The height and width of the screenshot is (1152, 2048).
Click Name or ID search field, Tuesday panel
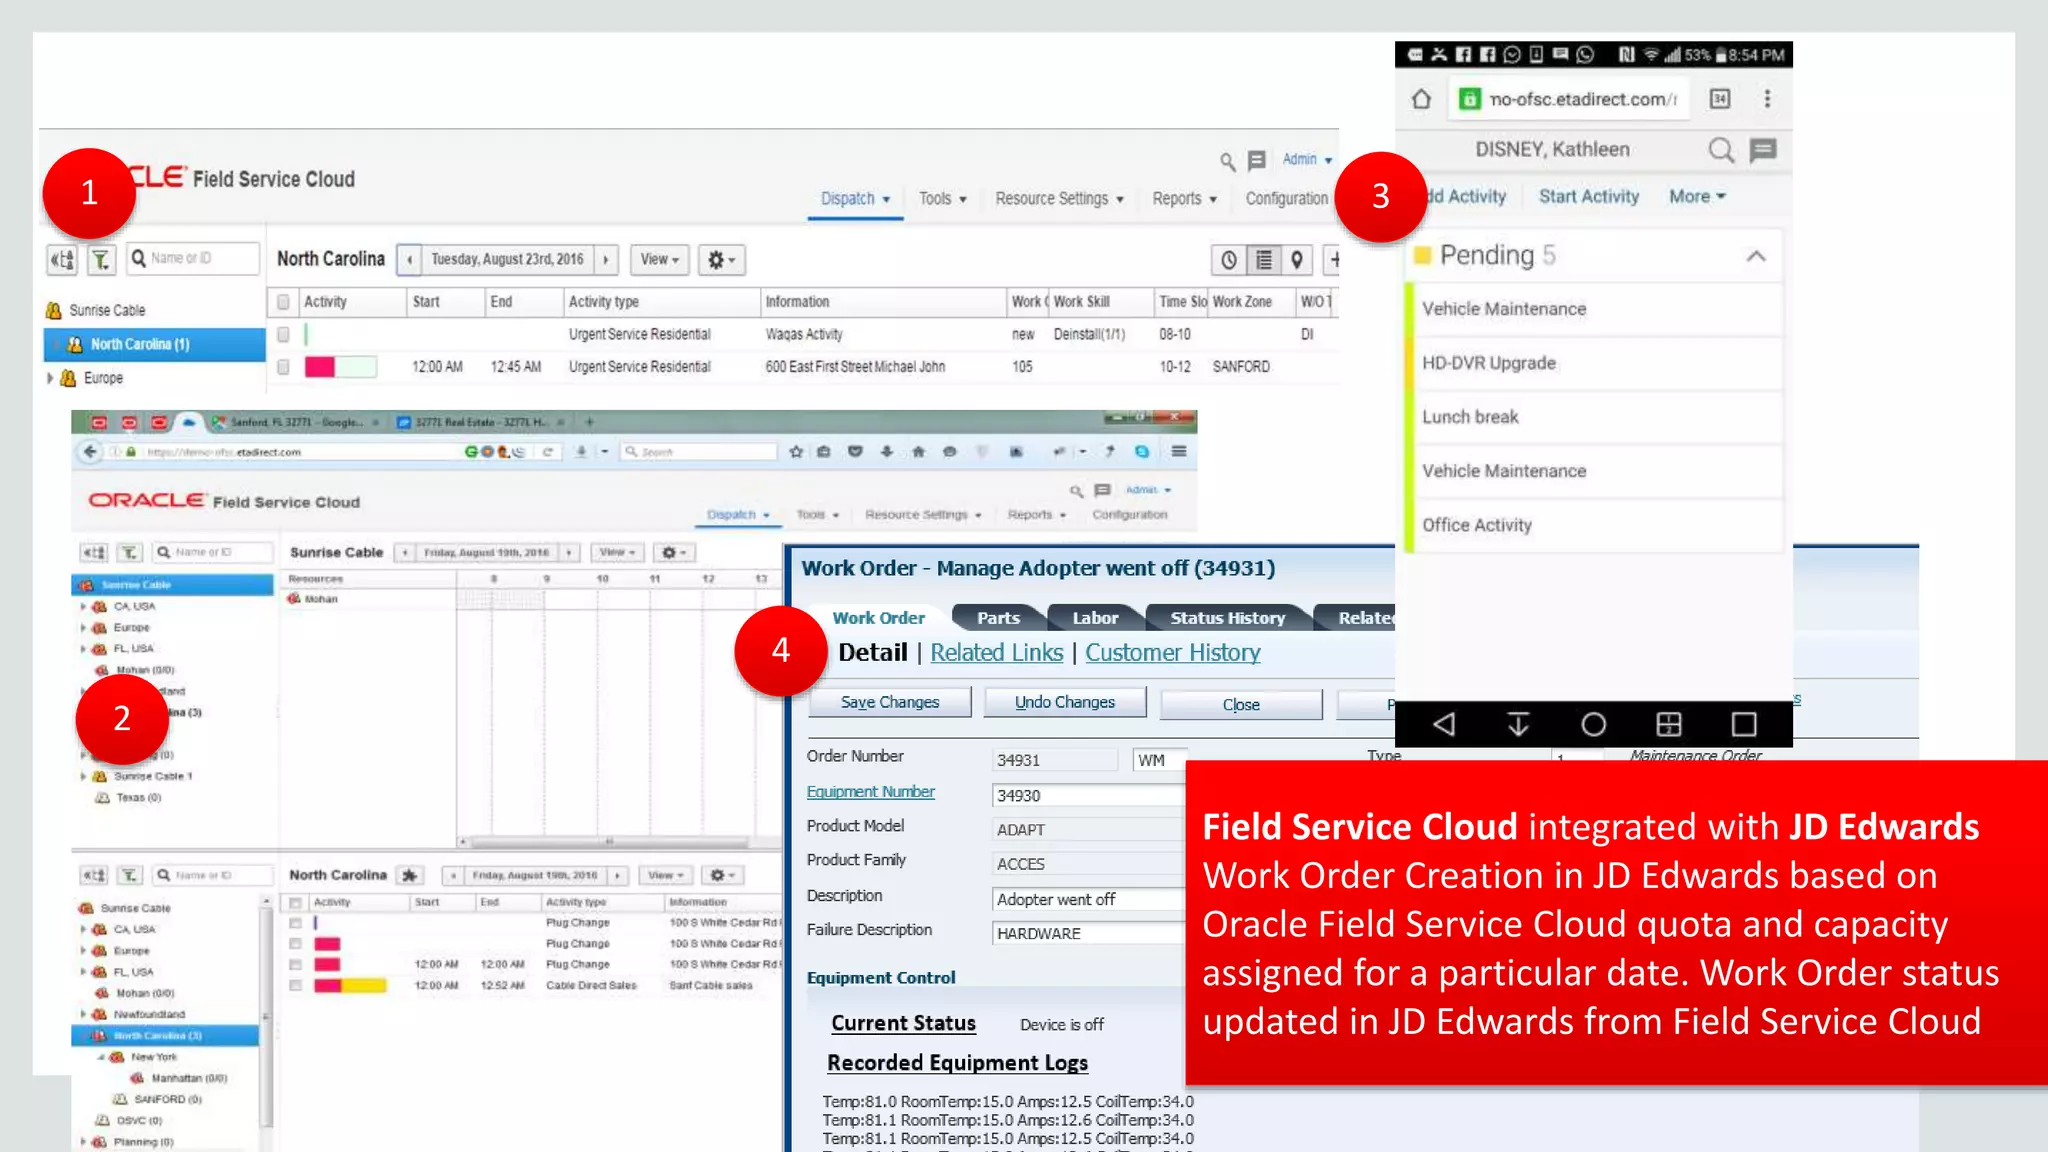pyautogui.click(x=193, y=259)
